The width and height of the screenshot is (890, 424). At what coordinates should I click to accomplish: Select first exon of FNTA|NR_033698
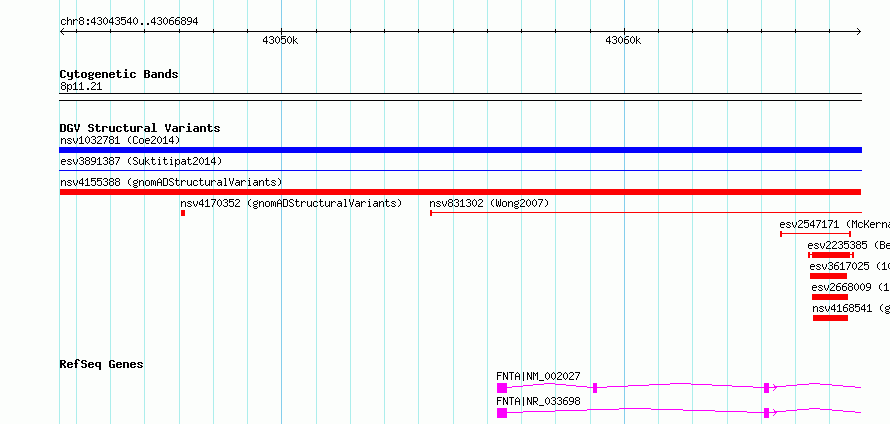[x=502, y=413]
